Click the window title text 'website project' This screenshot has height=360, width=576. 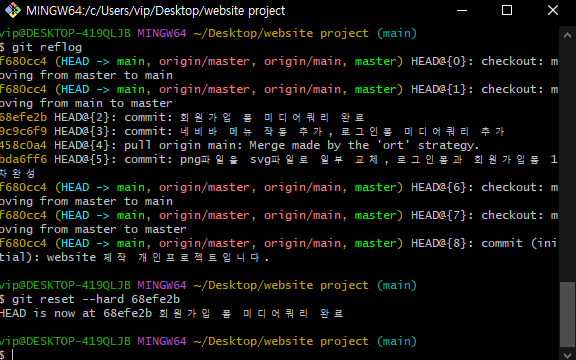coord(244,11)
